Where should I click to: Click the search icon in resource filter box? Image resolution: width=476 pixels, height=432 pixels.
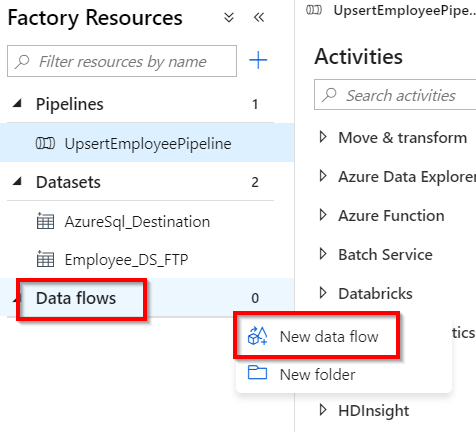(x=22, y=62)
